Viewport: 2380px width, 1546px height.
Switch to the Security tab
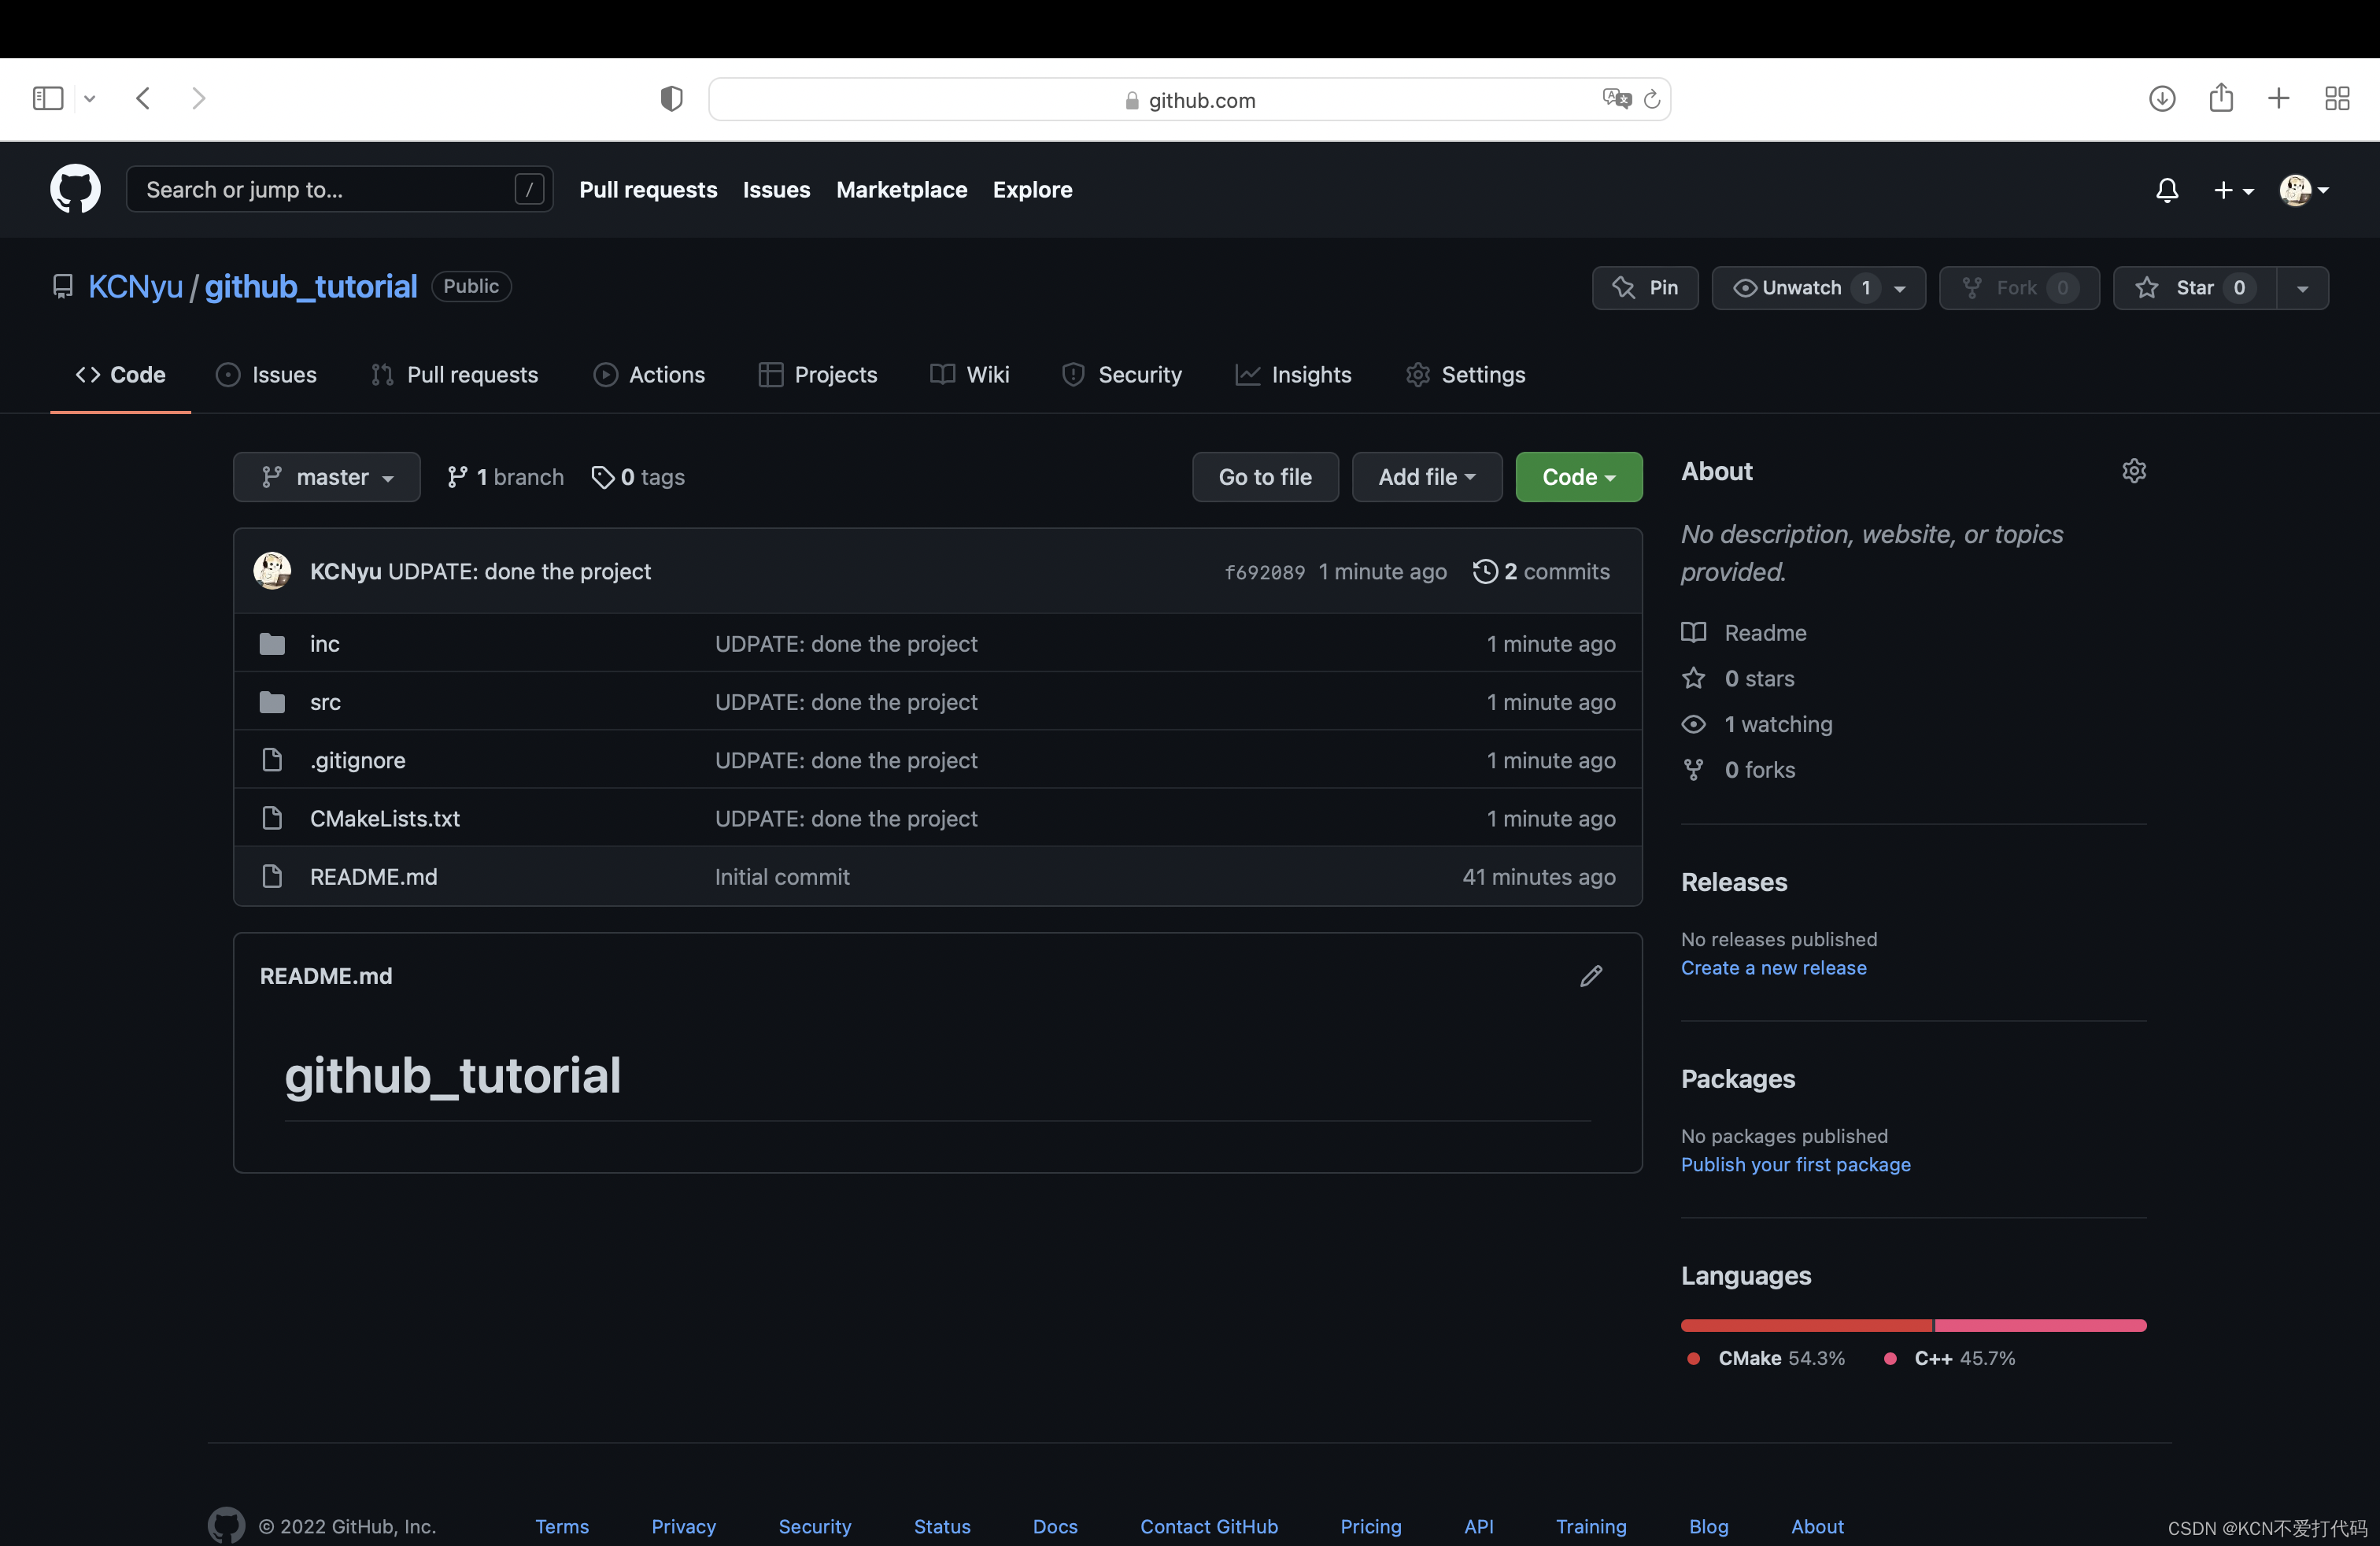tap(1122, 374)
